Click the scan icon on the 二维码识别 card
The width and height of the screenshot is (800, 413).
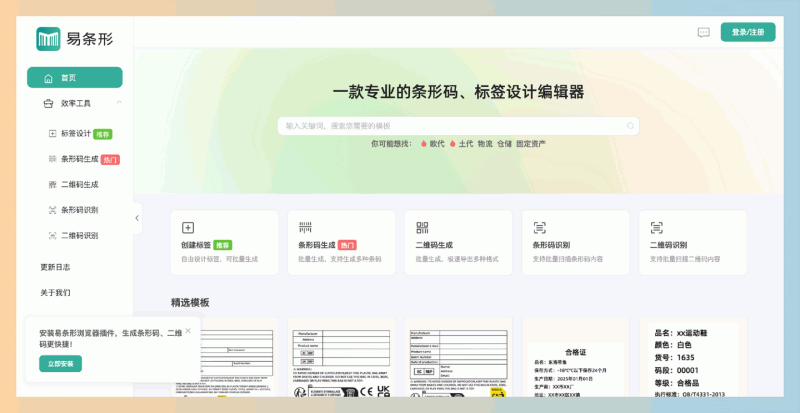657,228
